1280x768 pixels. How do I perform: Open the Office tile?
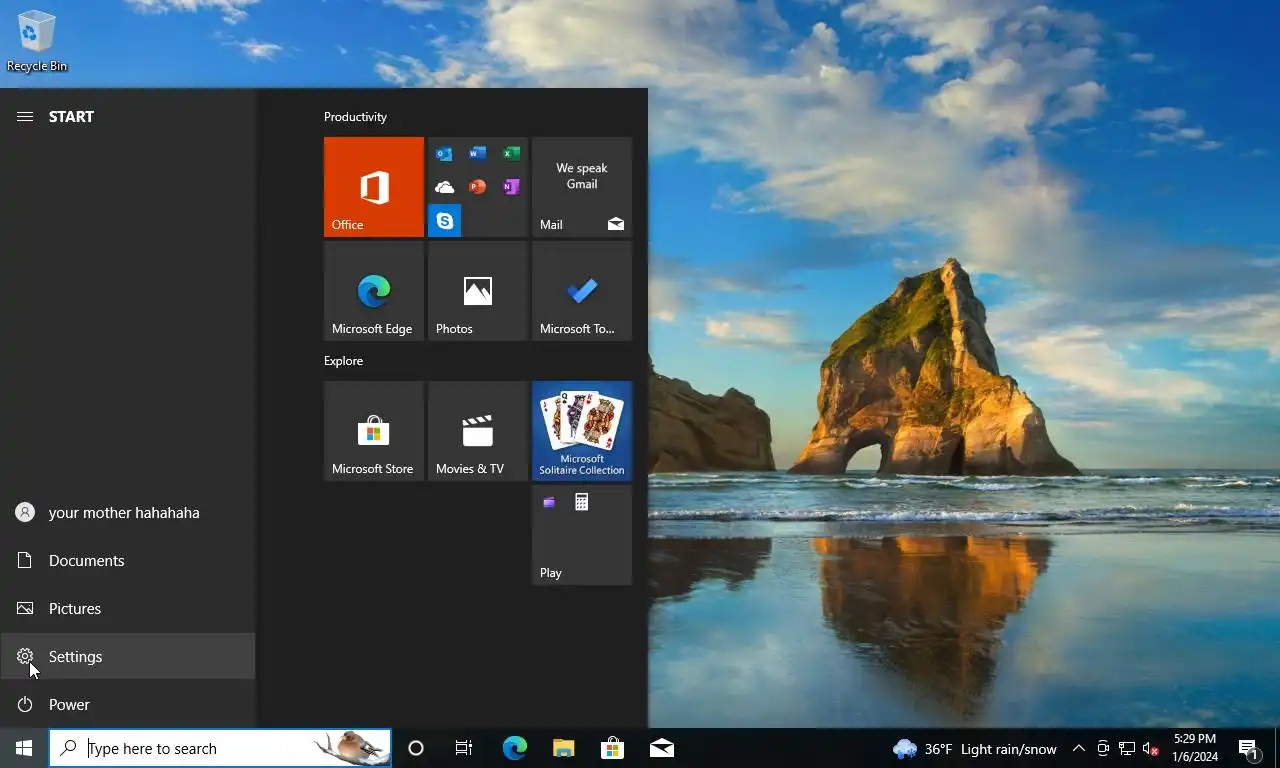pos(374,187)
